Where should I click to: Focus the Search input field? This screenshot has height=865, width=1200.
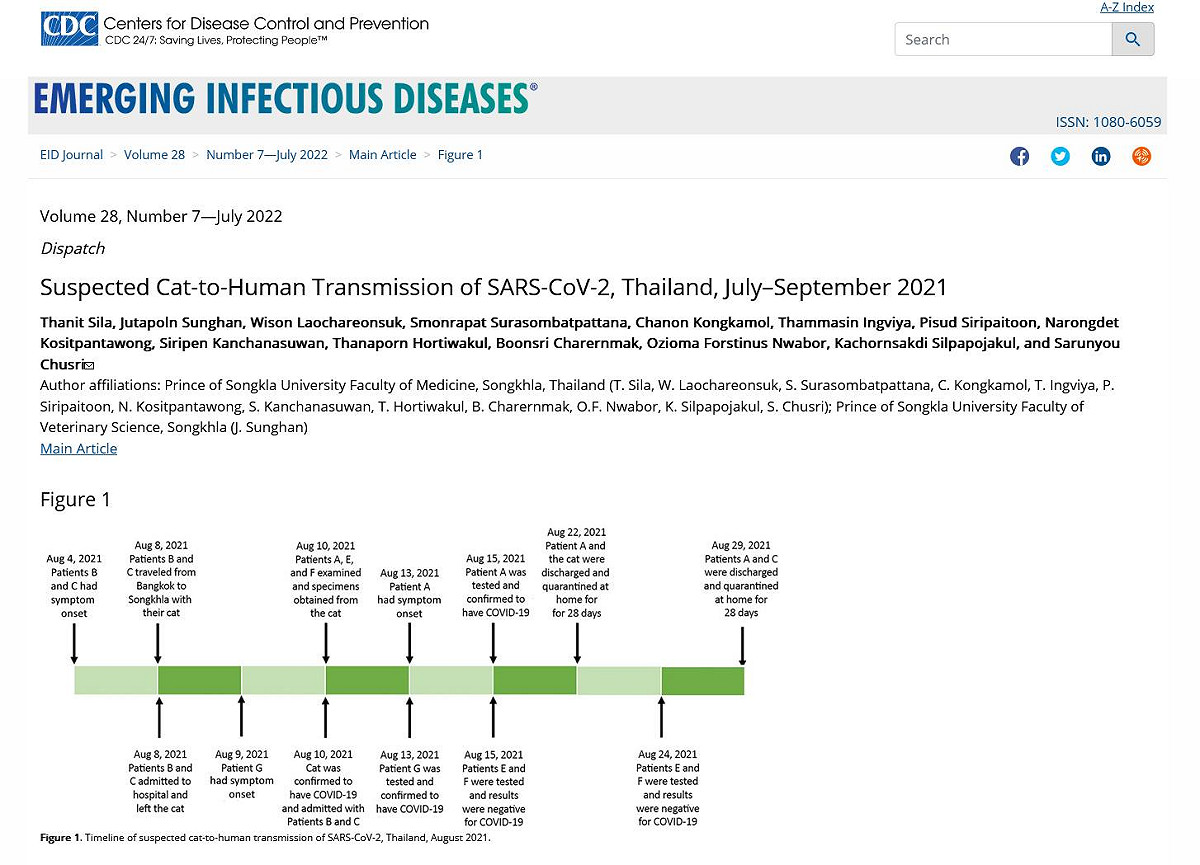(1003, 39)
